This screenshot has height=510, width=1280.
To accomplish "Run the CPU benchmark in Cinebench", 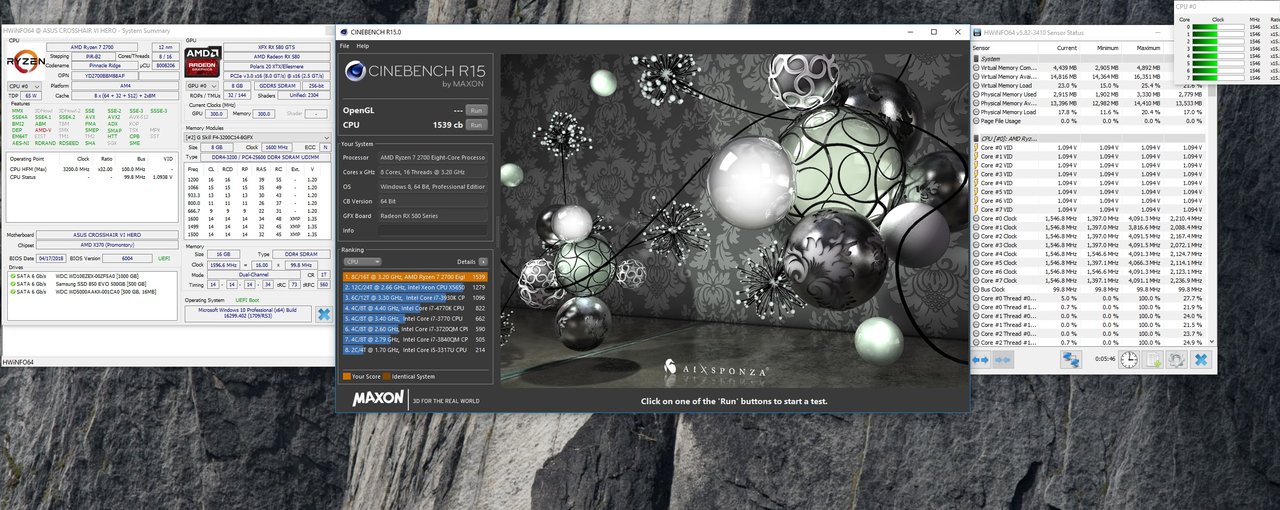I will pos(476,125).
